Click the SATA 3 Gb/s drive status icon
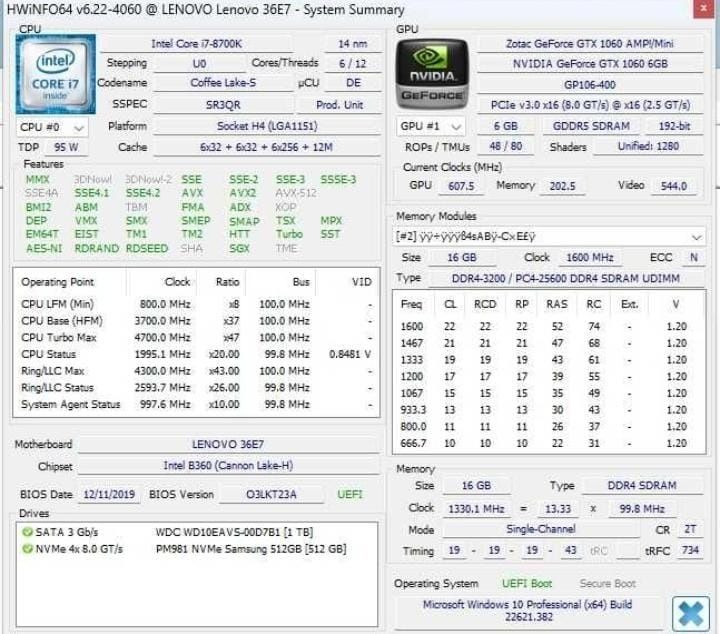720x634 pixels. (28, 532)
